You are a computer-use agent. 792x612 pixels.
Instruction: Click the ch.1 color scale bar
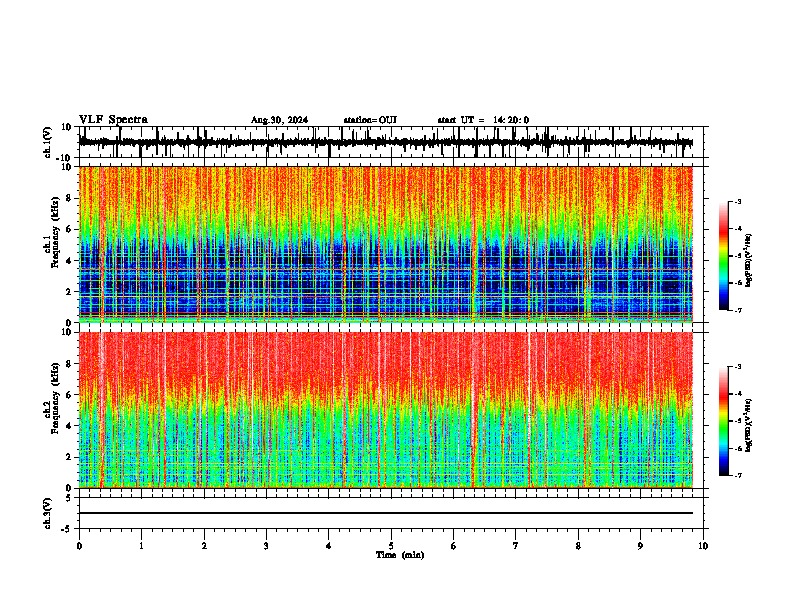[724, 256]
